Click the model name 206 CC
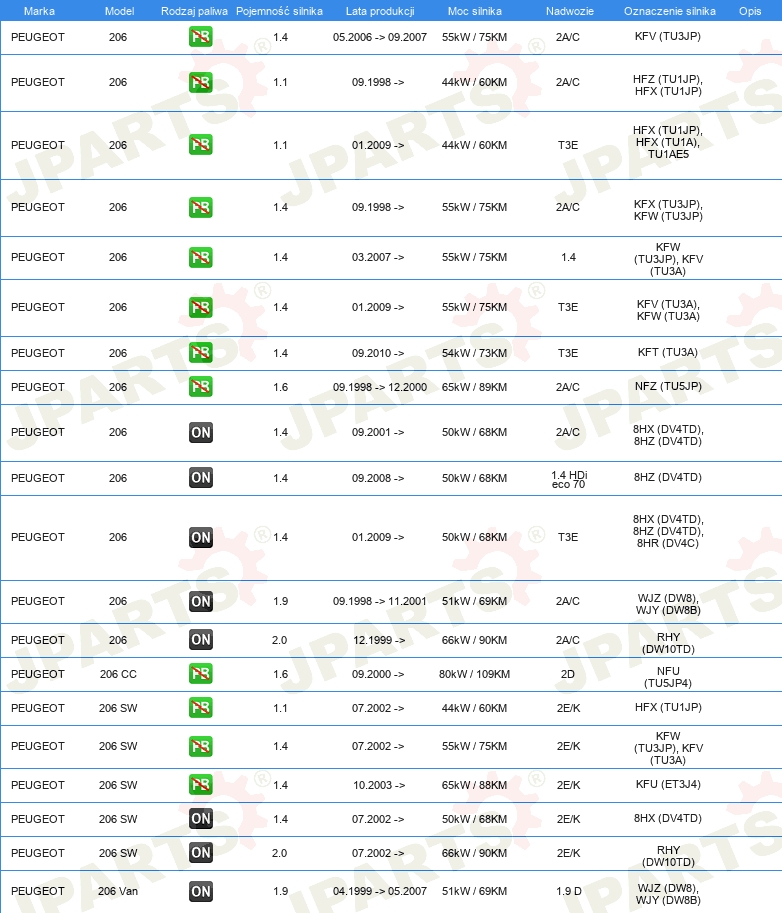 tap(118, 674)
